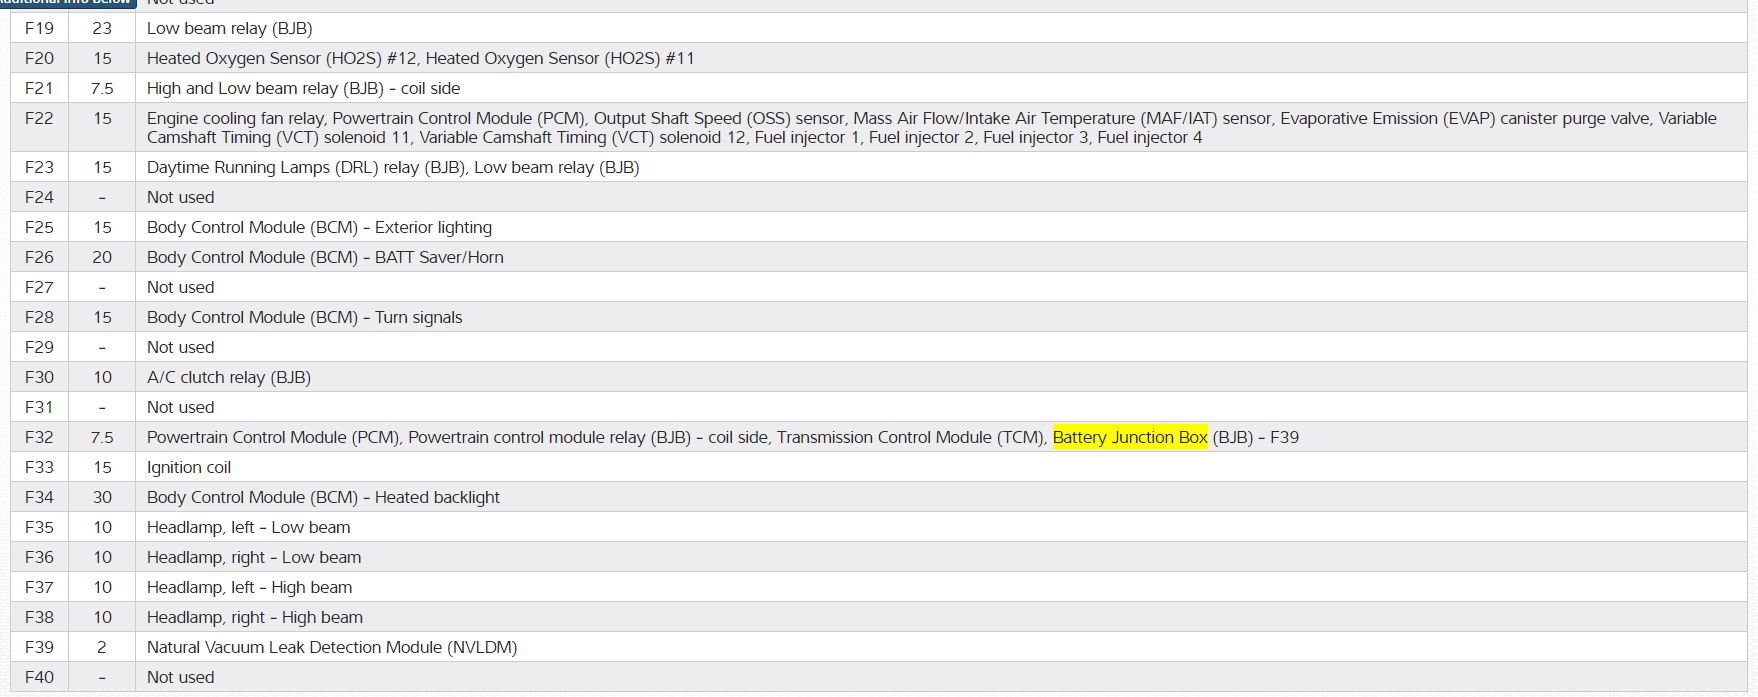Image resolution: width=1758 pixels, height=697 pixels.
Task: Select the Heated Oxygen Sensor description text
Action: click(x=420, y=58)
